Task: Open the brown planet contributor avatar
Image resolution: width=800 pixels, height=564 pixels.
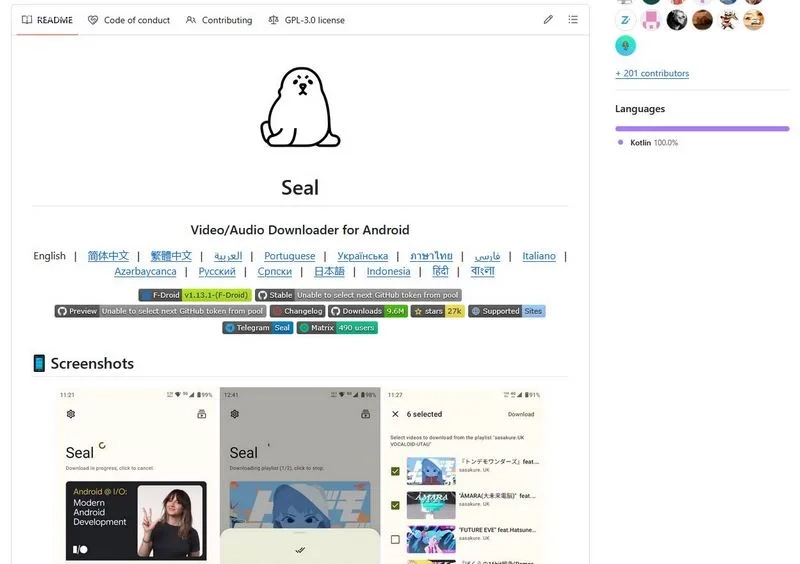Action: tap(702, 20)
